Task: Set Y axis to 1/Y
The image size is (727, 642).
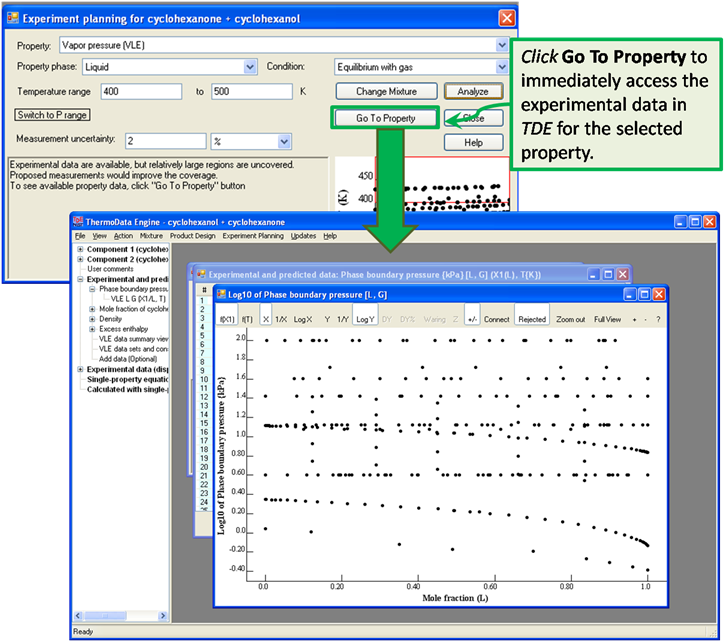Action: 343,319
